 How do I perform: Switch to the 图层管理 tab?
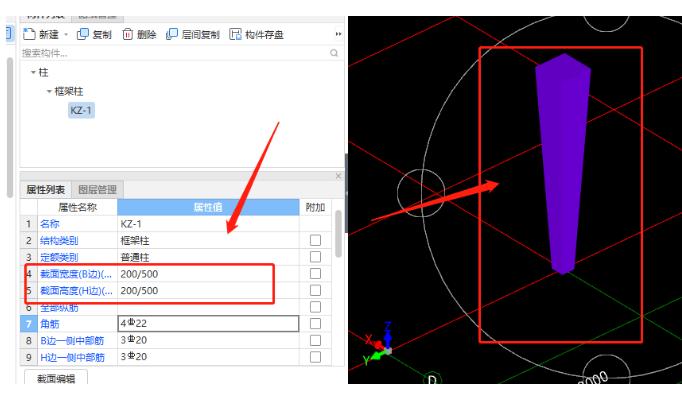(97, 190)
